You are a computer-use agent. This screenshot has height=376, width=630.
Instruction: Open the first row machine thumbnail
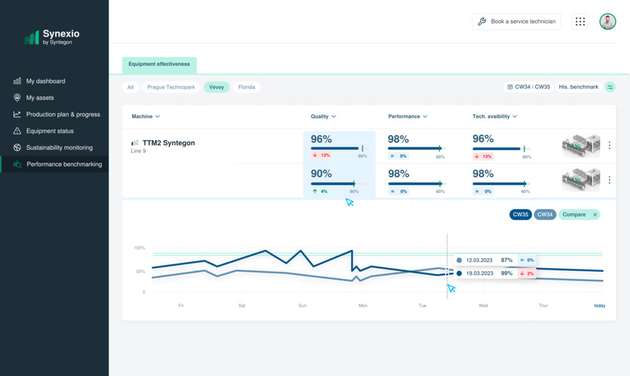(581, 145)
